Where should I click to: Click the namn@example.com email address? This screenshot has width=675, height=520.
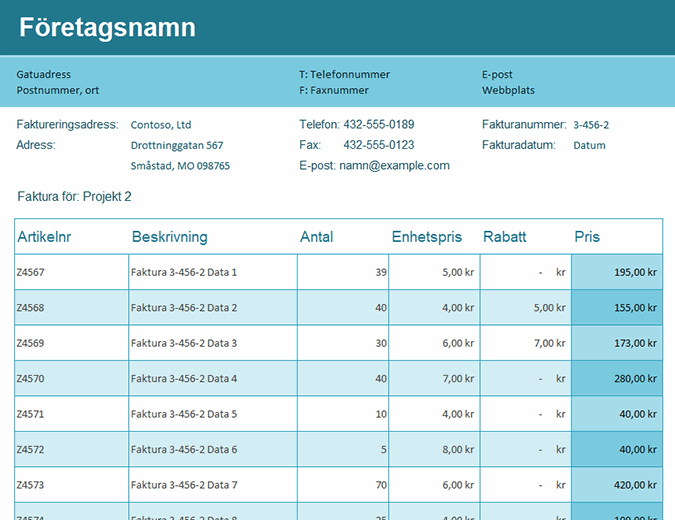coord(394,165)
